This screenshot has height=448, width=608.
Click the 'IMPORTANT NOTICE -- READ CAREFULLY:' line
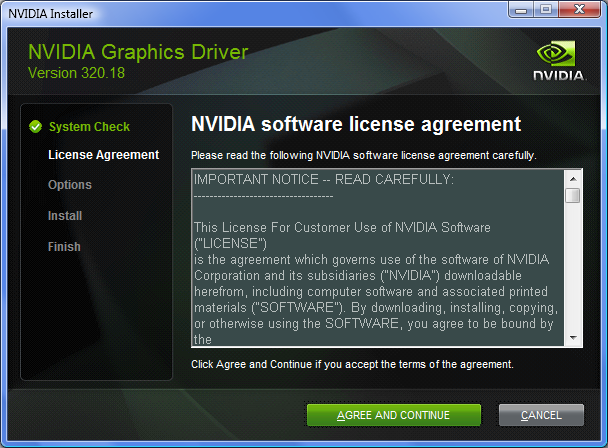324,180
